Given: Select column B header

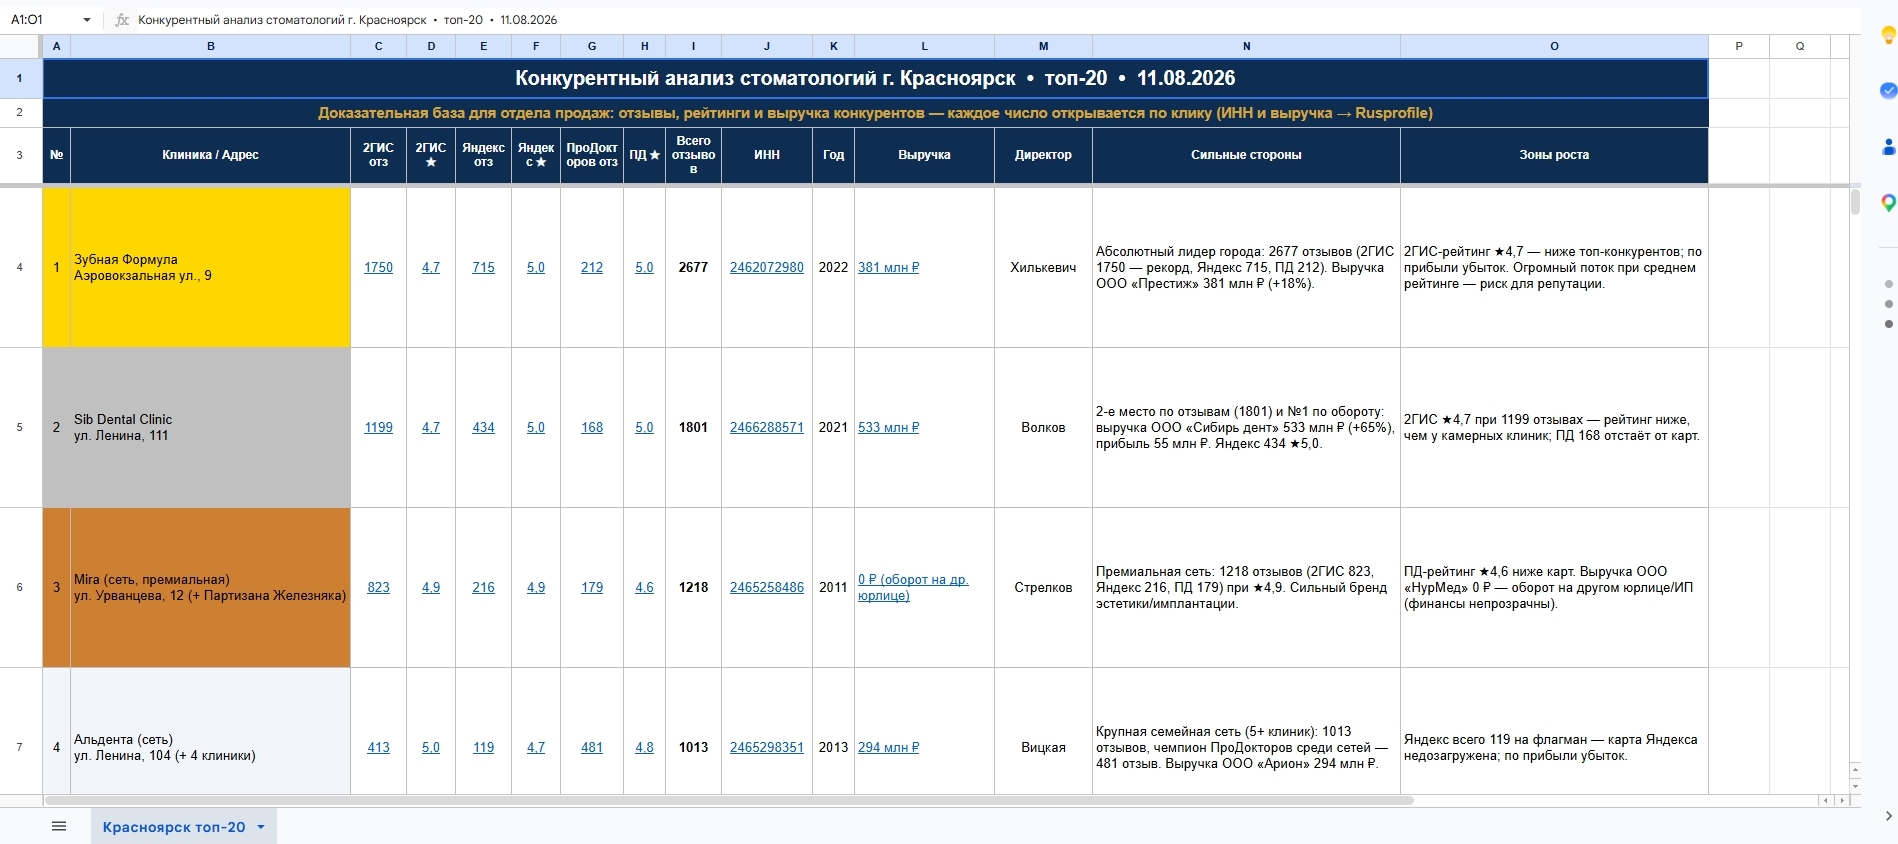Looking at the screenshot, I should click(x=210, y=46).
